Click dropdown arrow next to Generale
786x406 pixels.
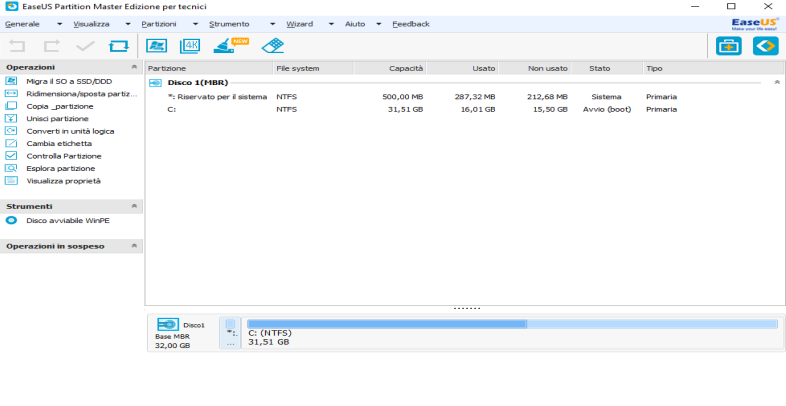pos(60,24)
